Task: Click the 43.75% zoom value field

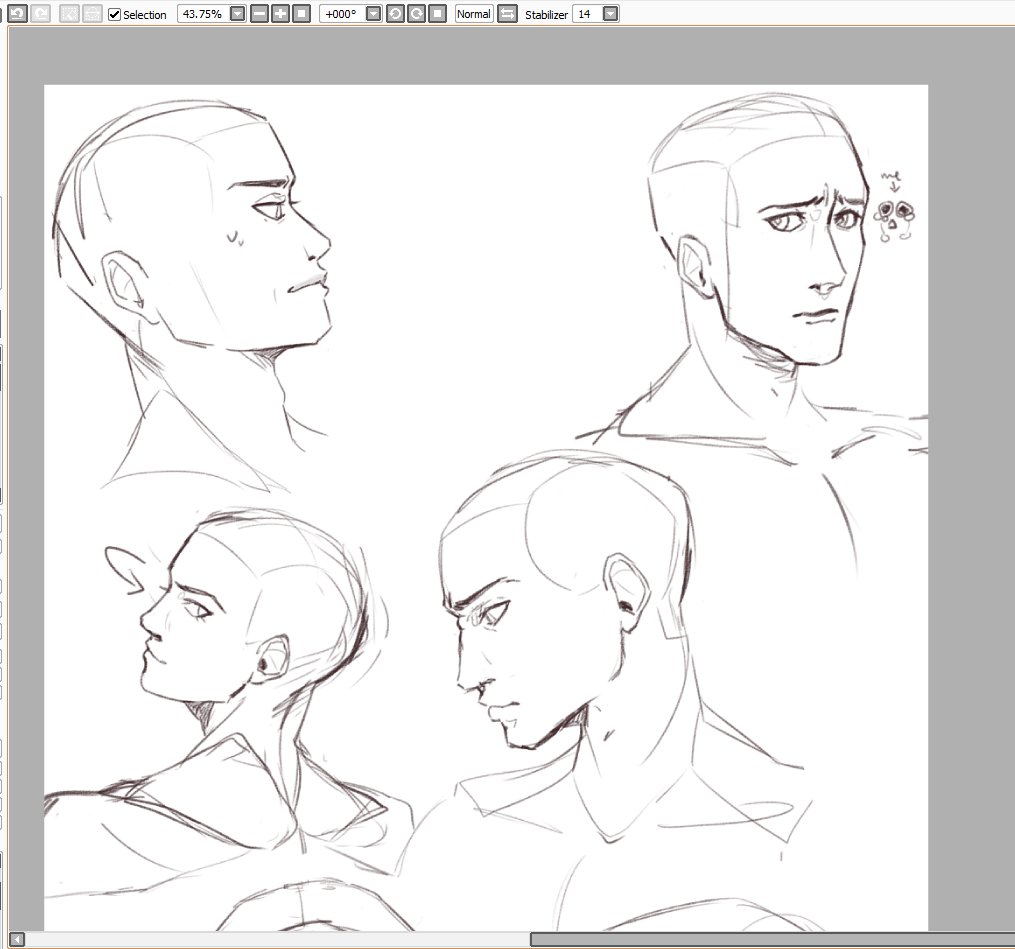Action: click(x=203, y=14)
